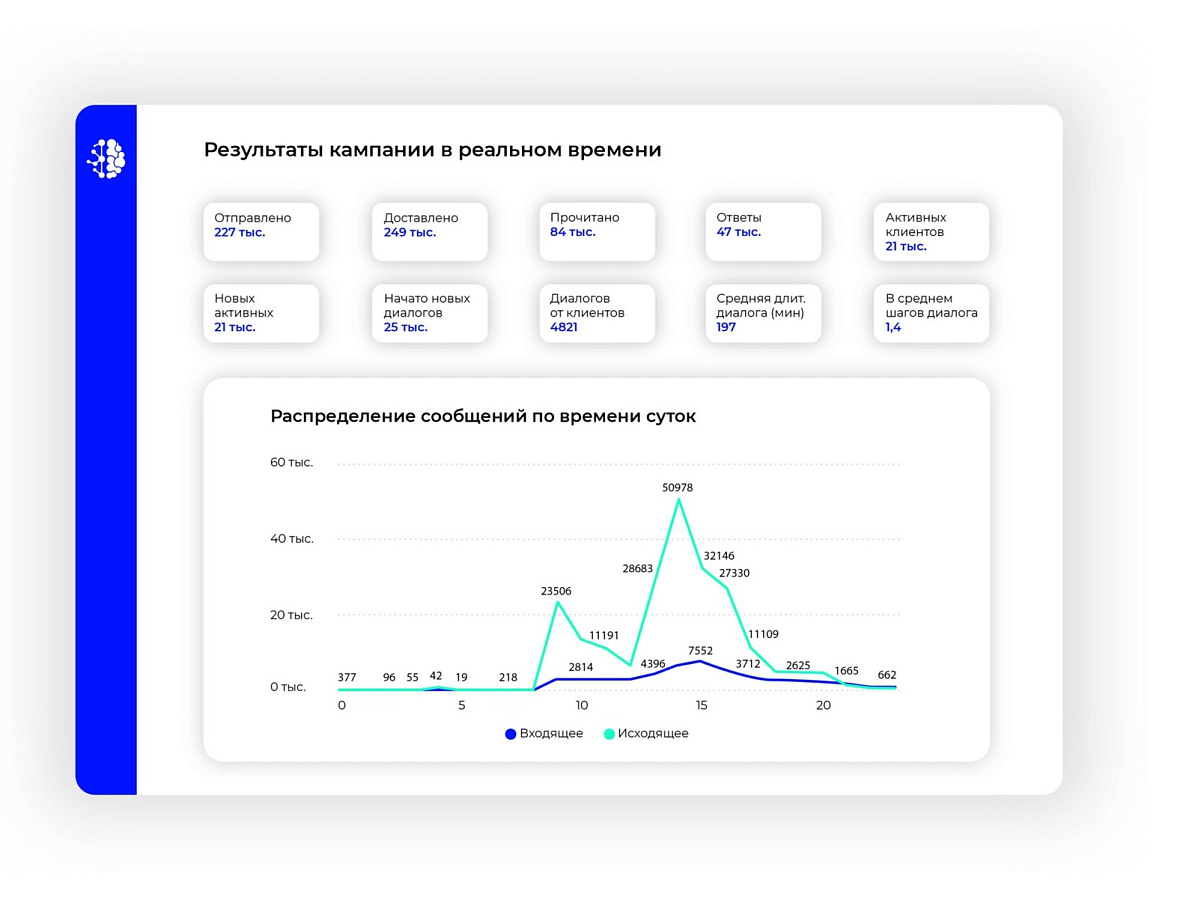Select Диалогов от клиентов 4821 card
This screenshot has width=1198, height=900.
[x=597, y=313]
